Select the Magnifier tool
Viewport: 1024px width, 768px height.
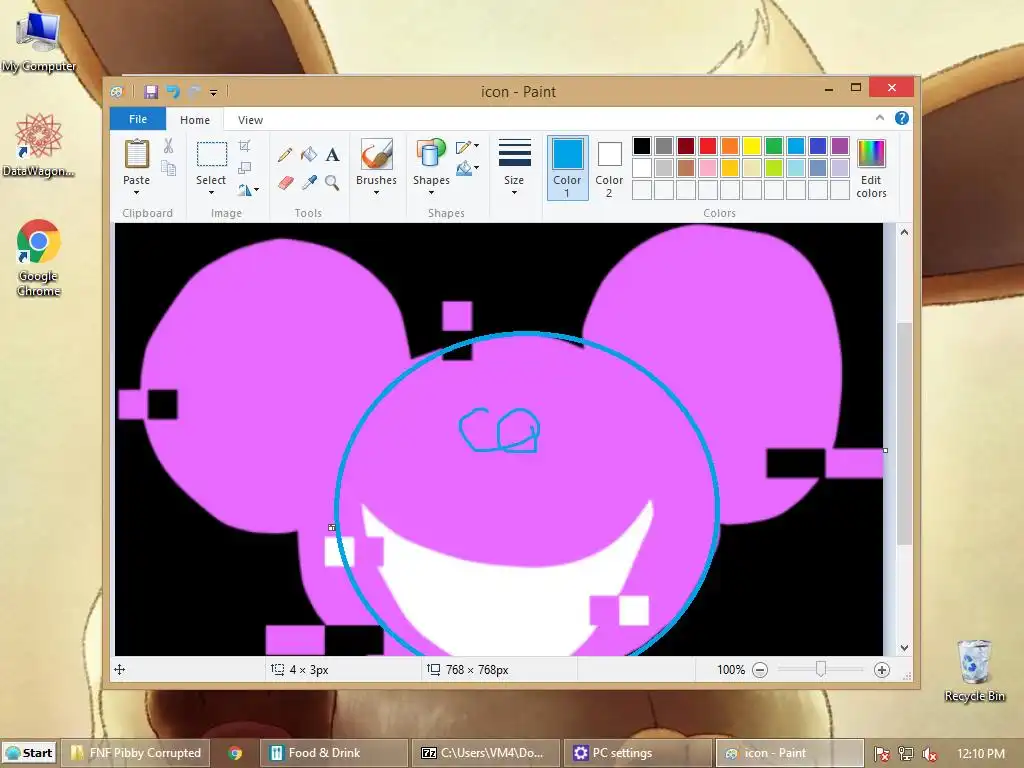tap(332, 183)
